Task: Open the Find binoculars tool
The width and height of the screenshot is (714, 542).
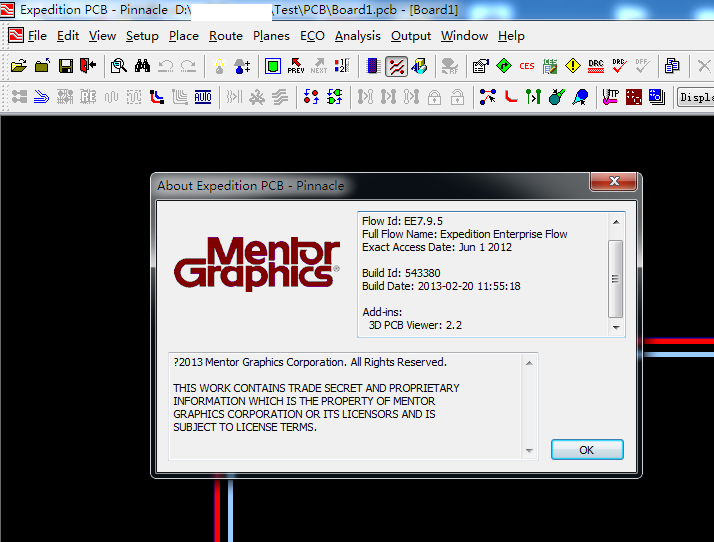Action: (x=143, y=66)
